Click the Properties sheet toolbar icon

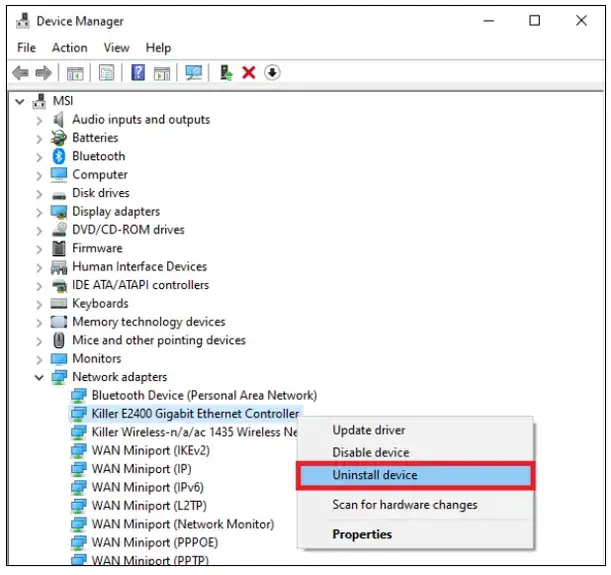[107, 73]
